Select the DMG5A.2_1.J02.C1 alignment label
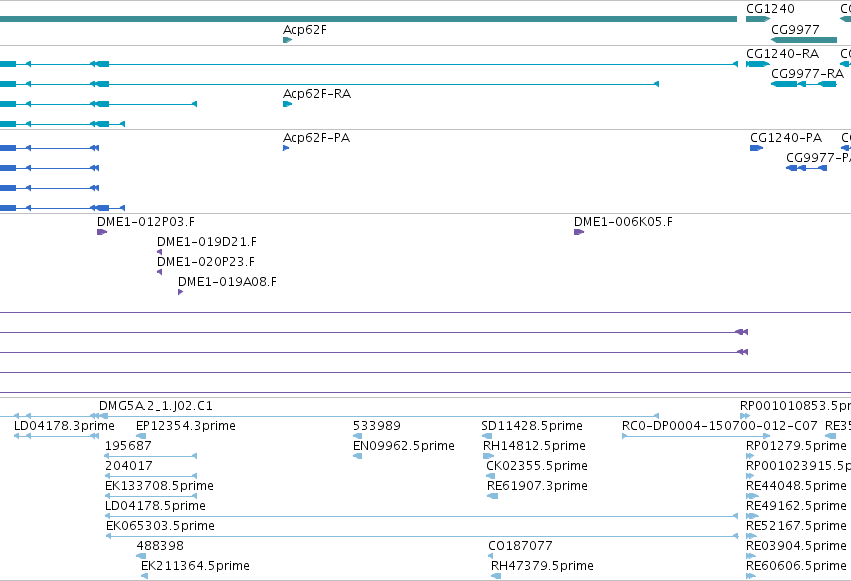 click(156, 406)
